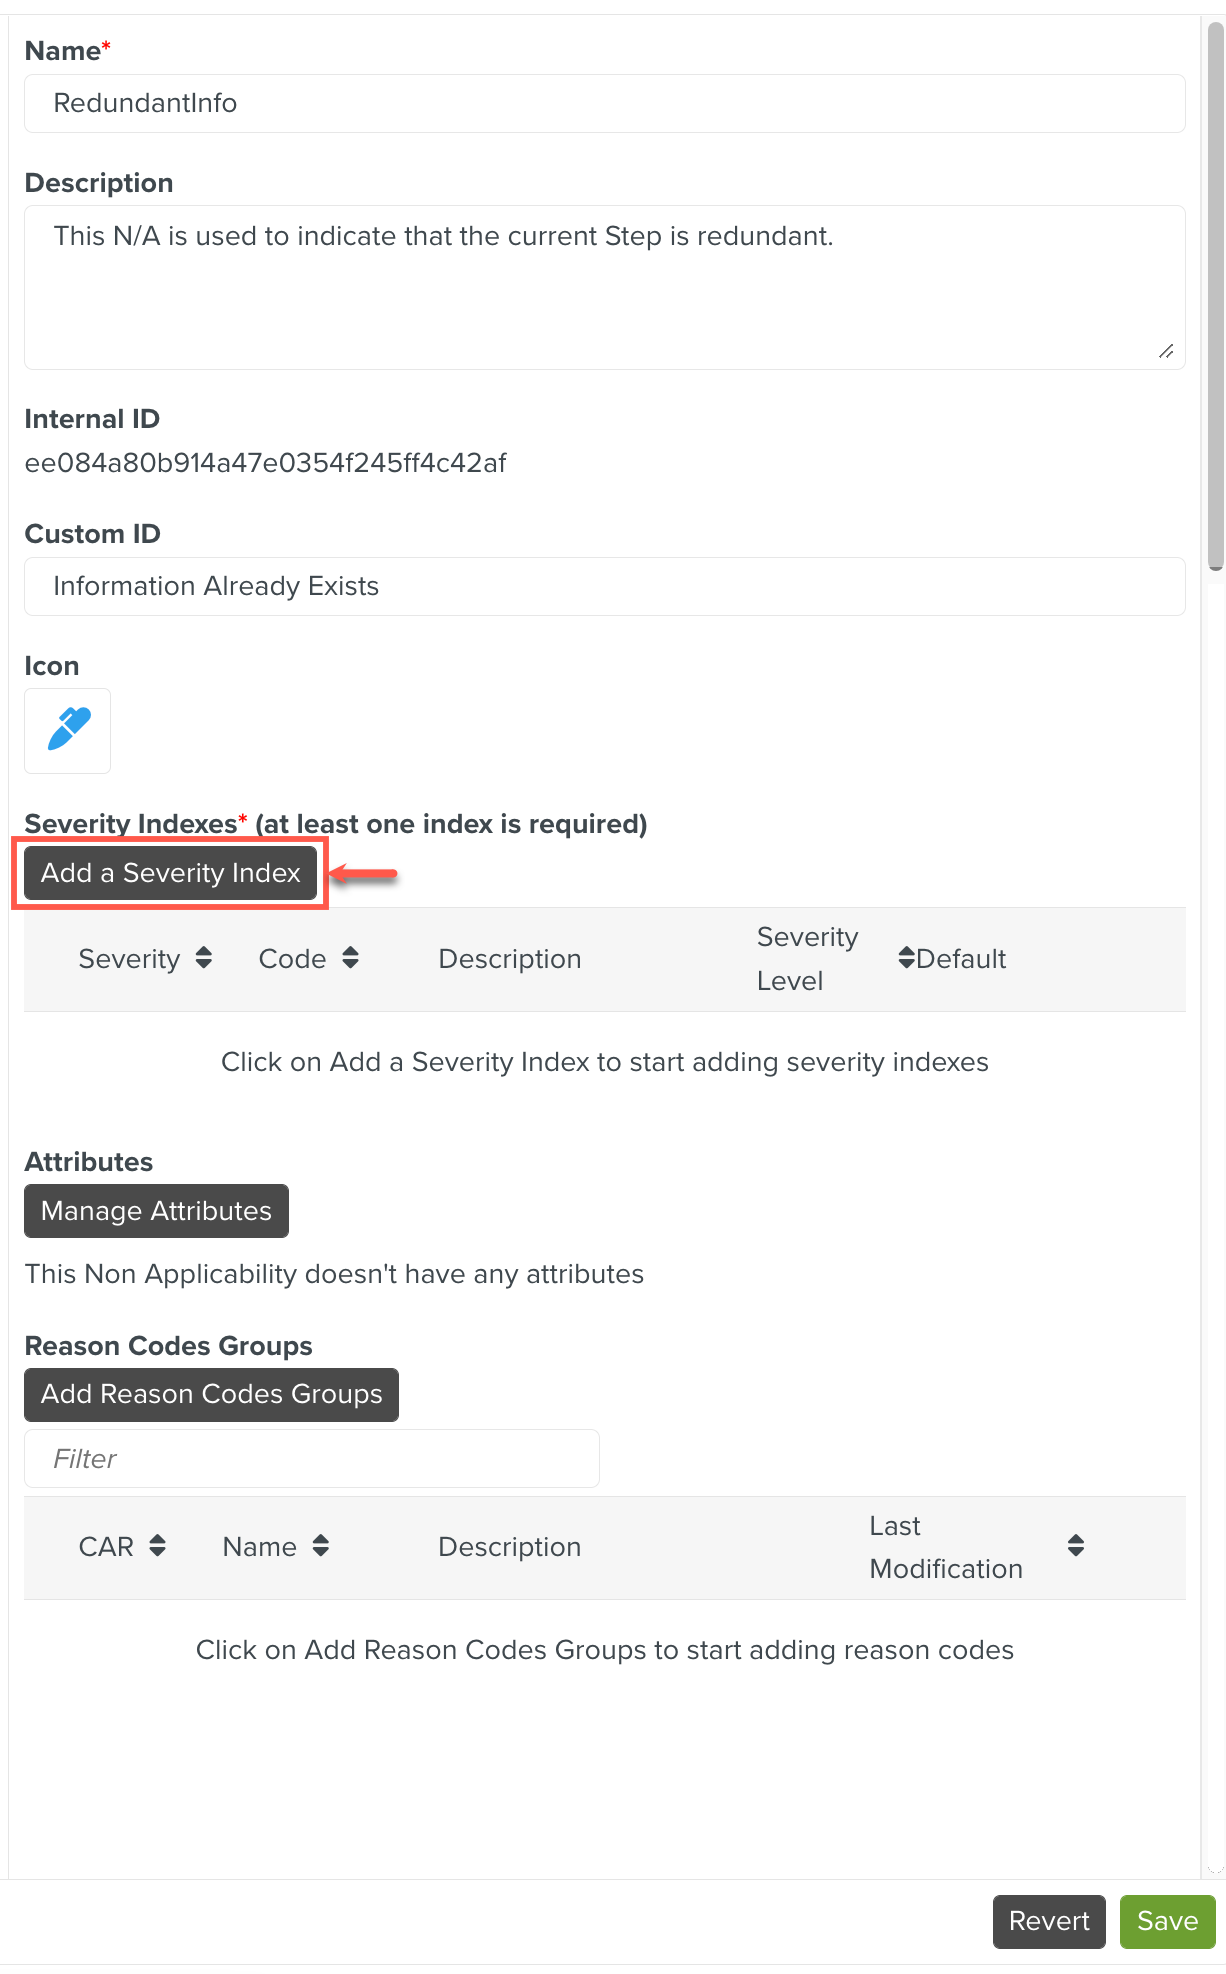
Task: Sort by Severity Level column arrows
Action: (905, 958)
